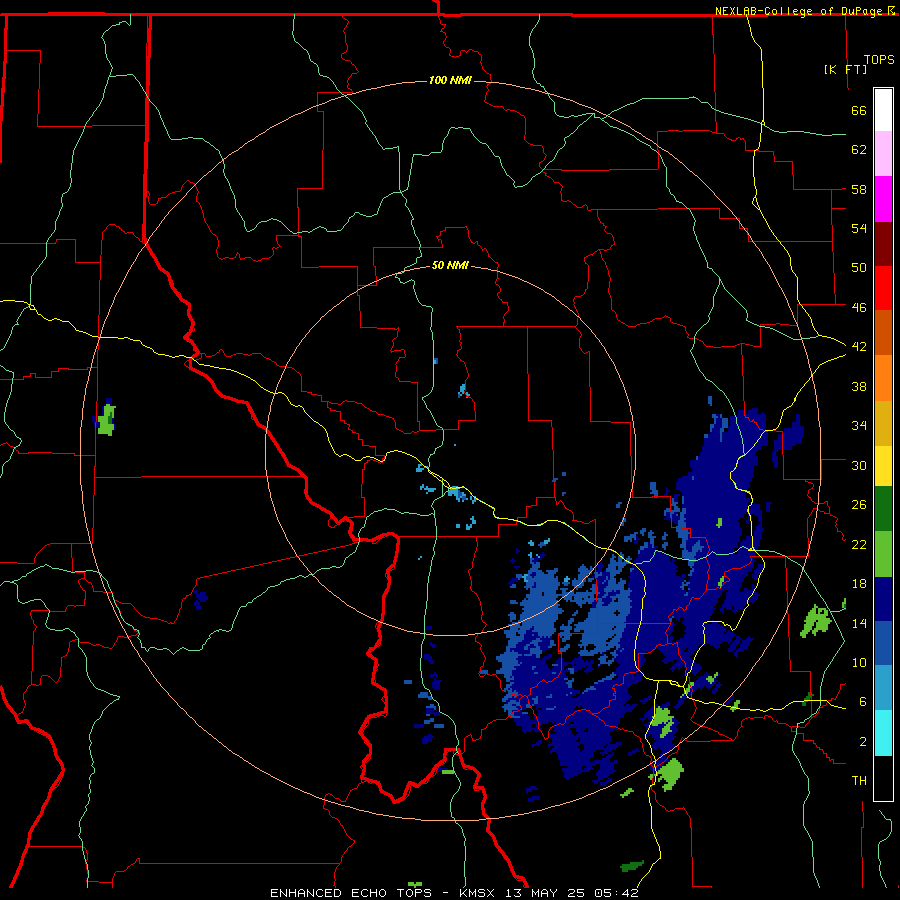Click the '46' legend value
The height and width of the screenshot is (900, 900).
859,308
